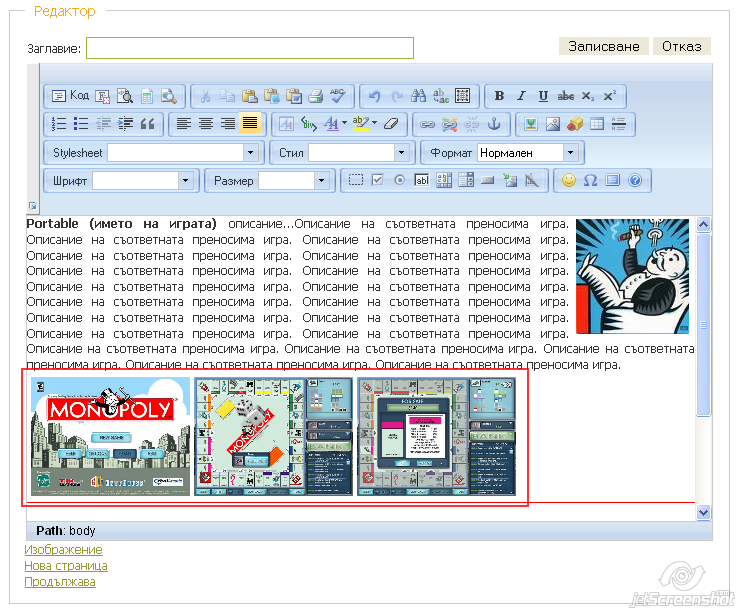Viewport: 740px width, 613px height.
Task: Toggle Superscript formatting
Action: [x=609, y=96]
